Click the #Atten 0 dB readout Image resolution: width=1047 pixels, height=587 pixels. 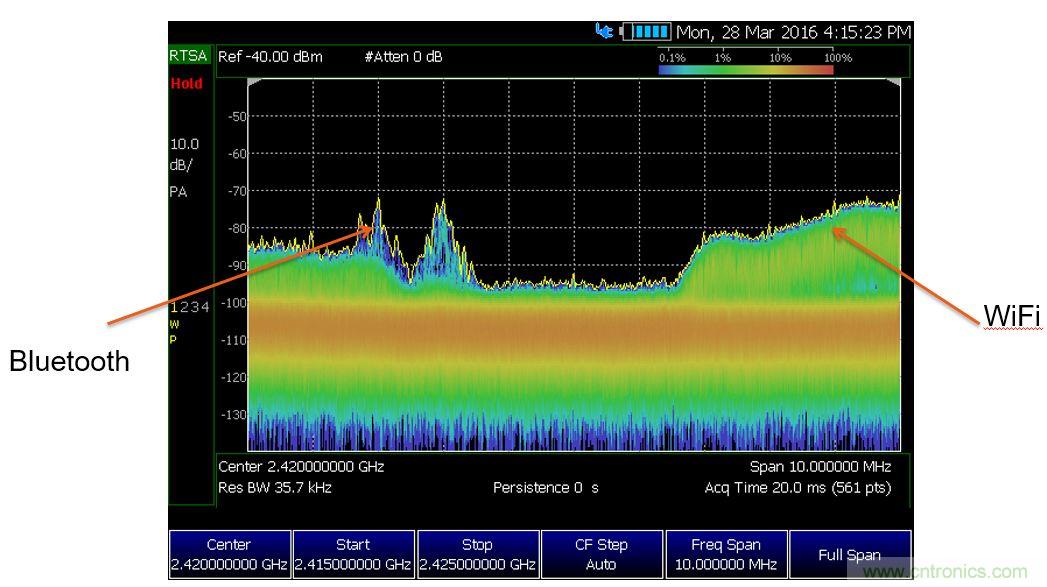coord(404,57)
